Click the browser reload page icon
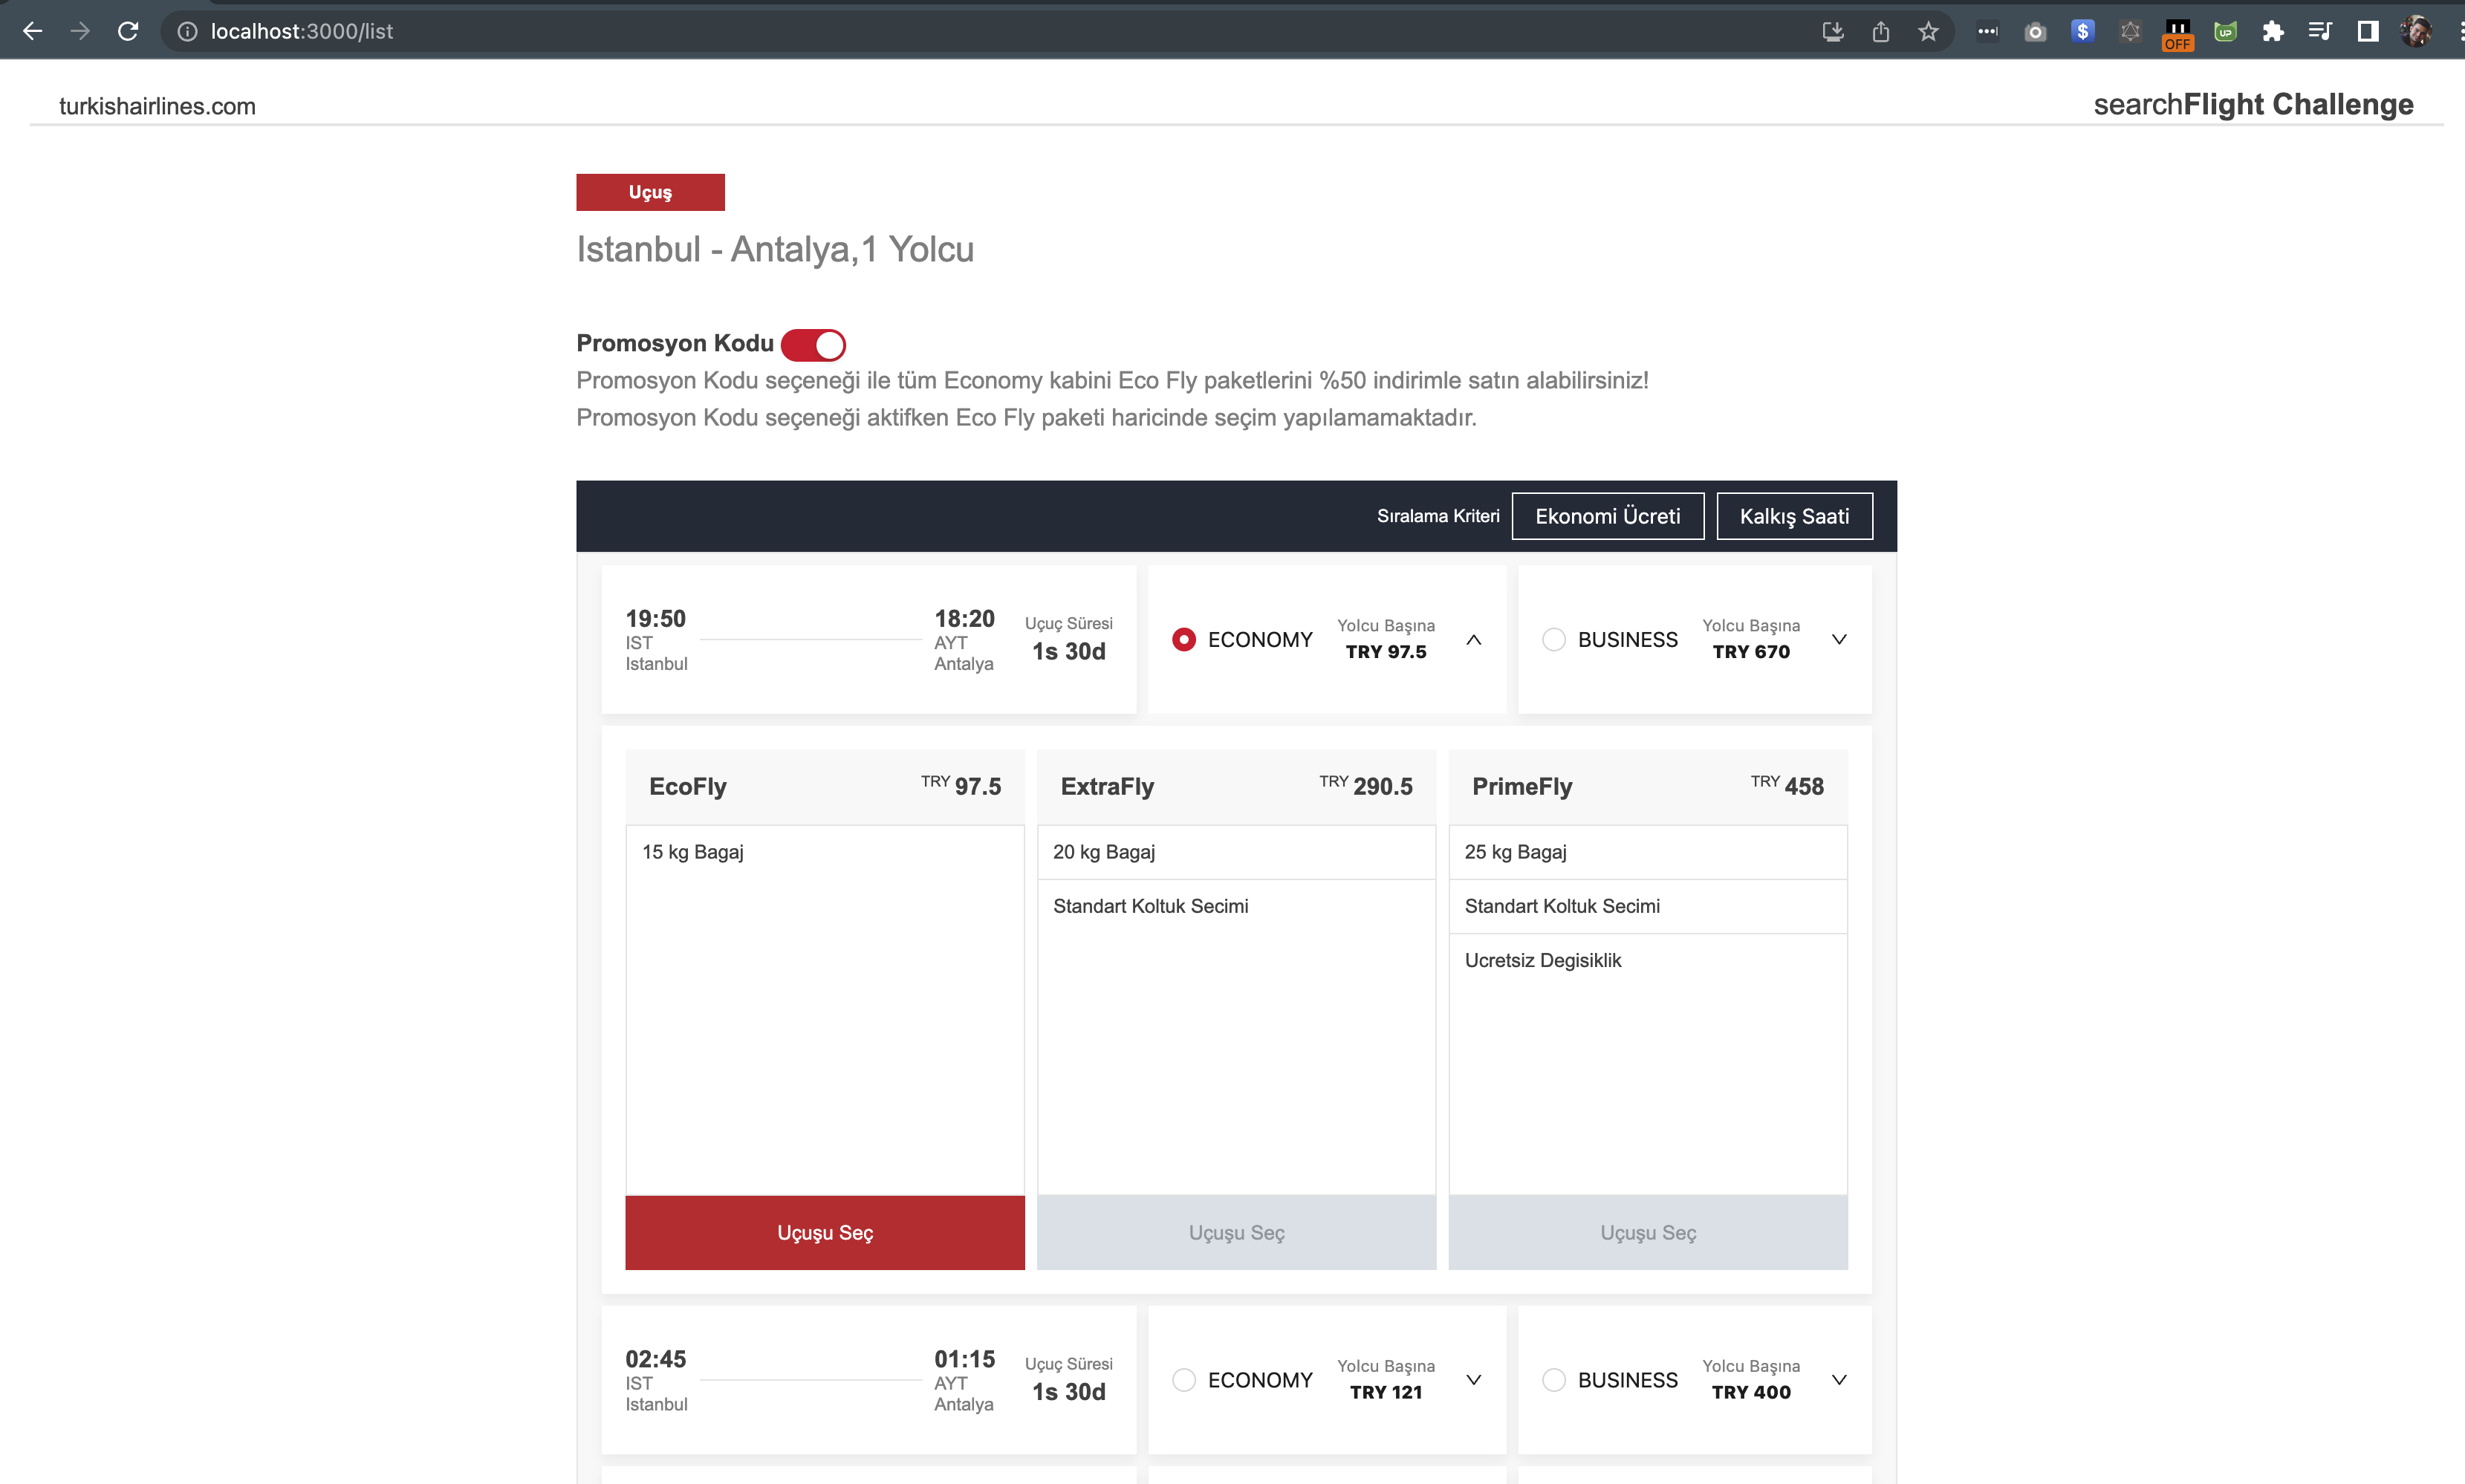Viewport: 2465px width, 1484px height. [x=128, y=31]
